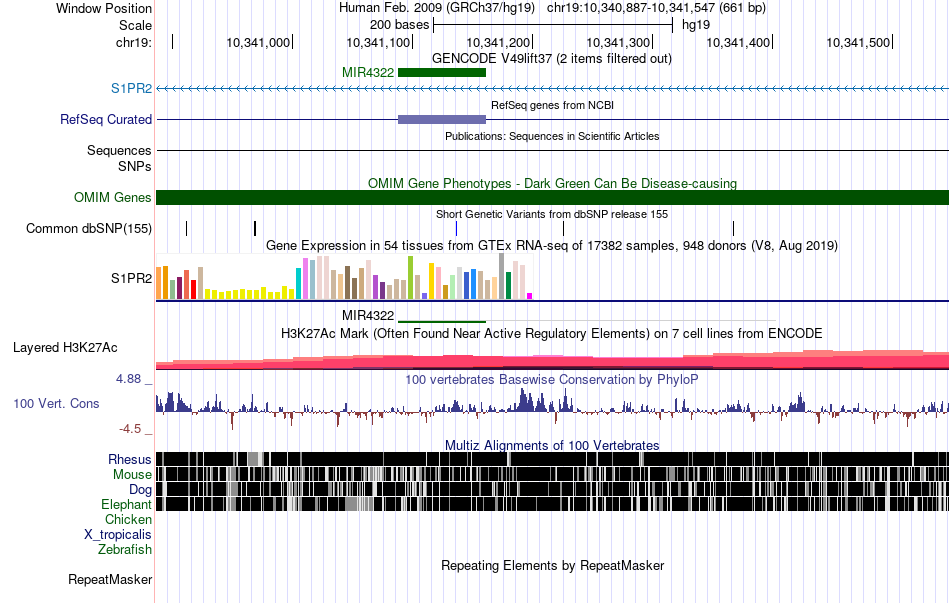Viewport: 950px width, 603px height.
Task: Click the 10,341,400 ruler coordinate
Action: point(738,42)
